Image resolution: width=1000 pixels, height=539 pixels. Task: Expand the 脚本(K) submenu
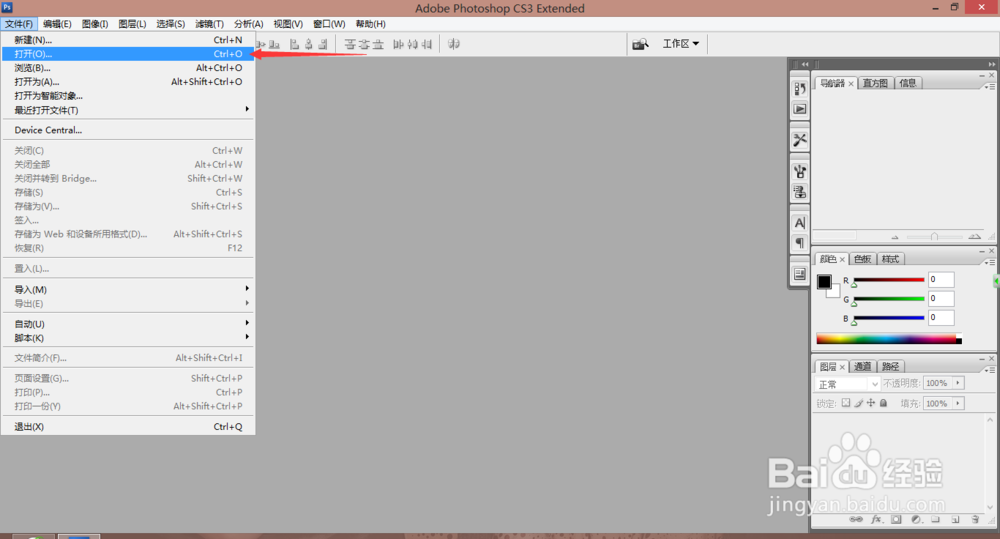[128, 337]
